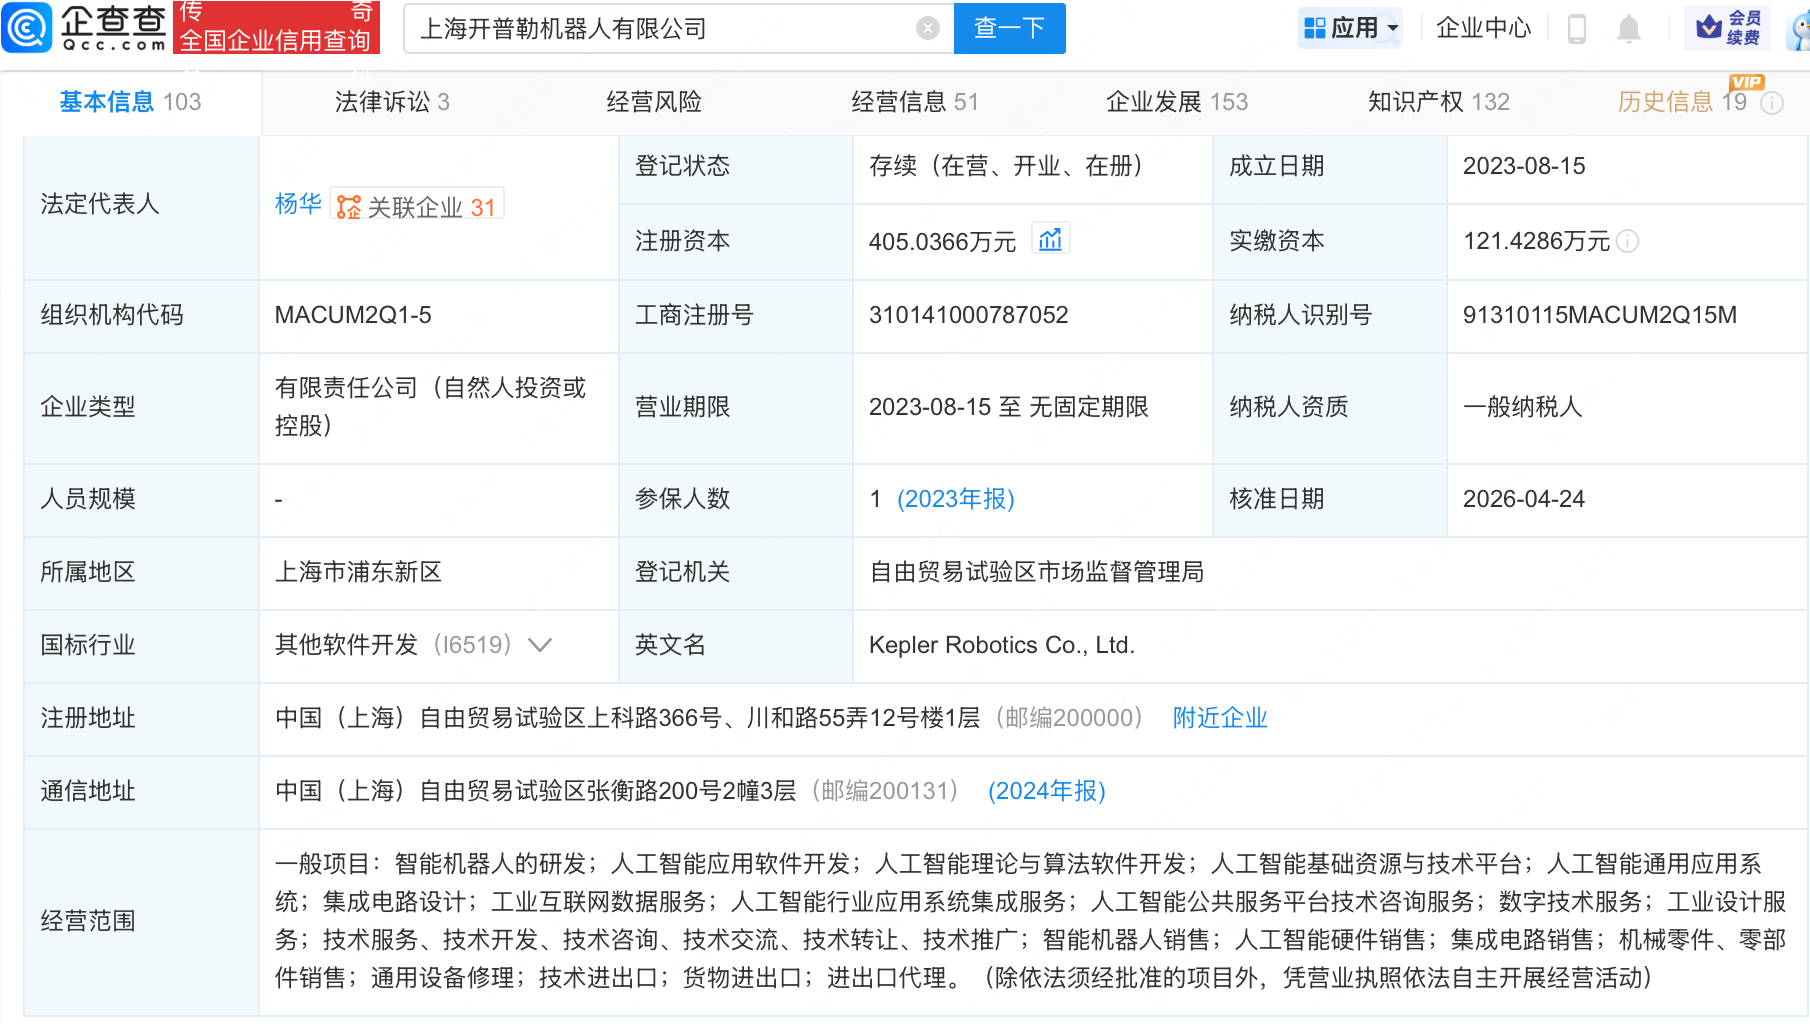
Task: Click the Qichacha logo icon
Action: point(27,27)
